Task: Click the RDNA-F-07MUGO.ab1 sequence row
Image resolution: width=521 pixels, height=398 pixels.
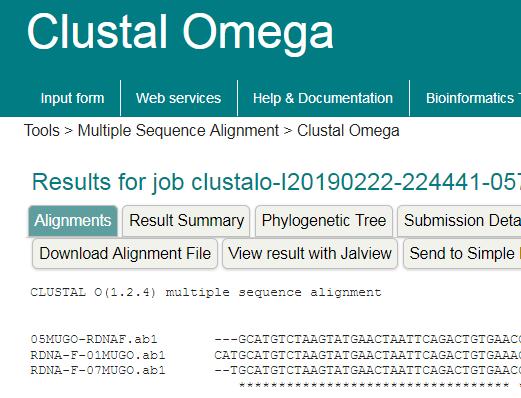Action: pos(276,370)
